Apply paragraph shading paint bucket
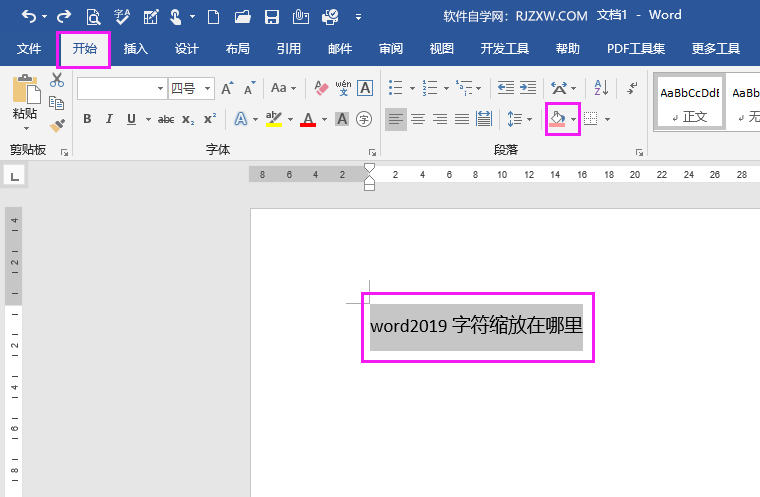The width and height of the screenshot is (760, 497). (557, 119)
